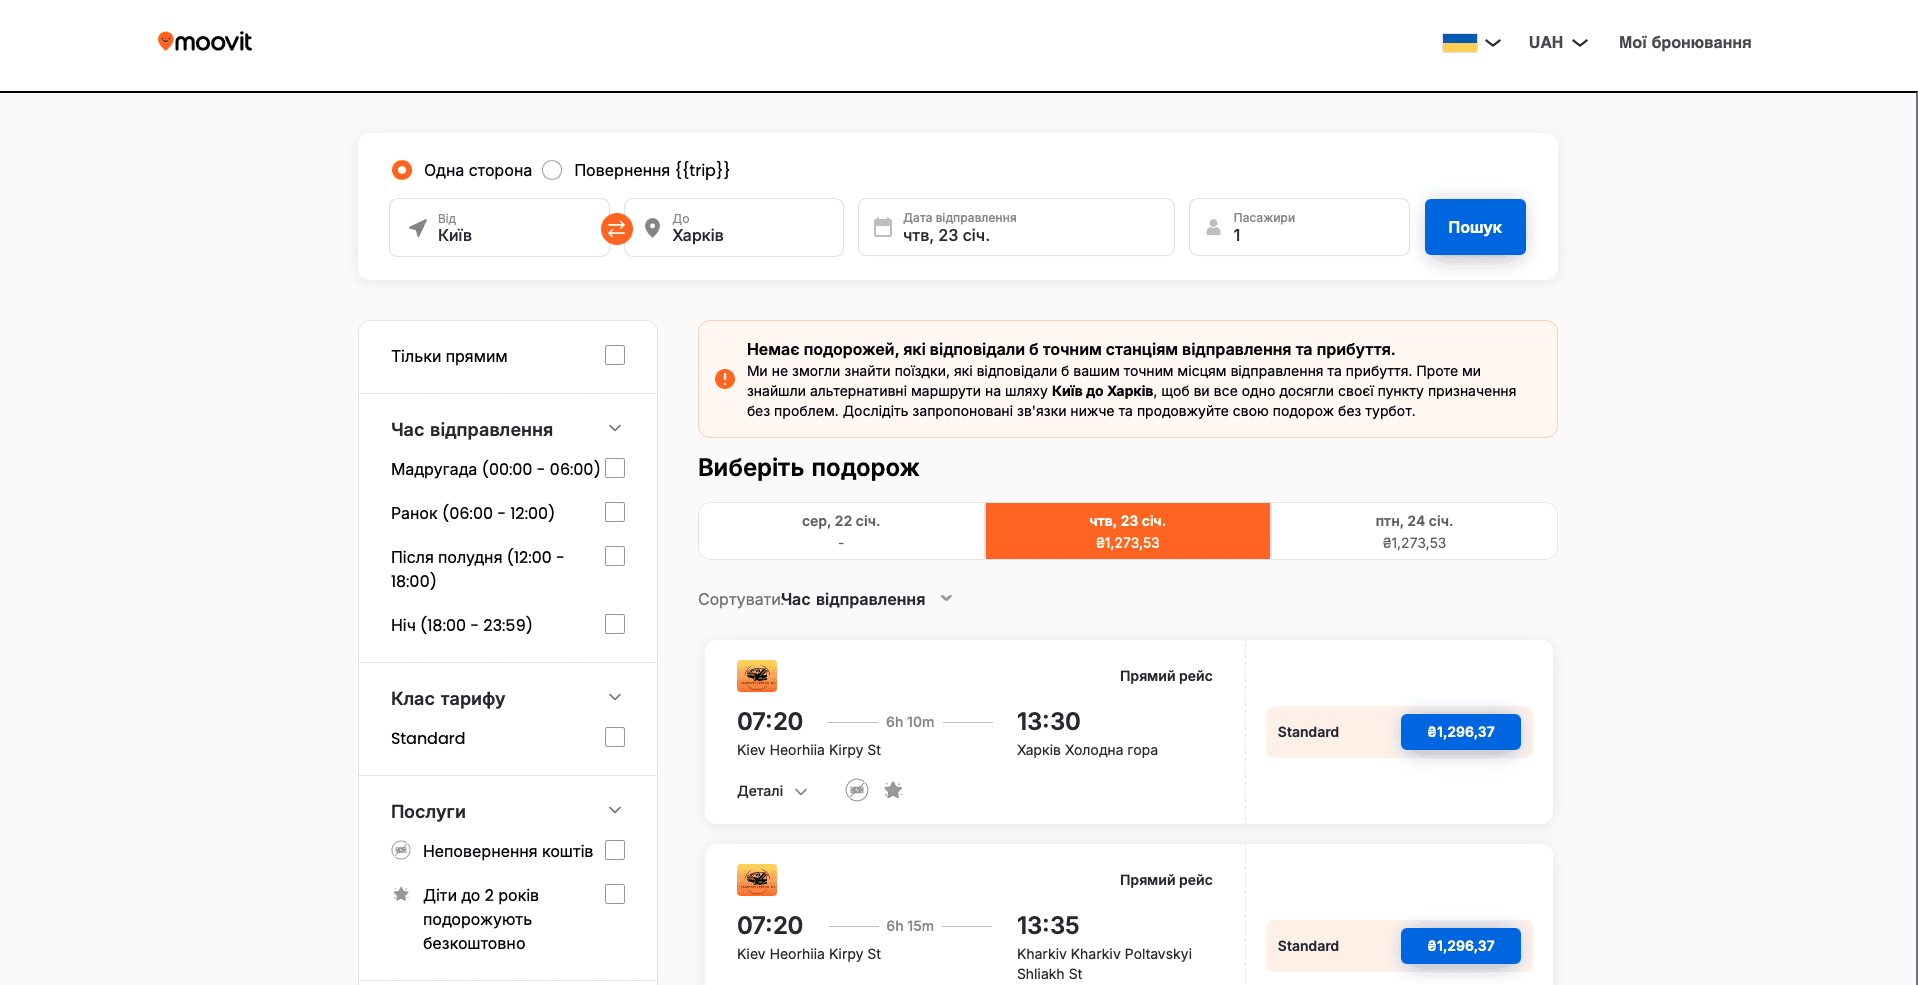
Task: Select the Повернення radio button
Action: click(552, 170)
